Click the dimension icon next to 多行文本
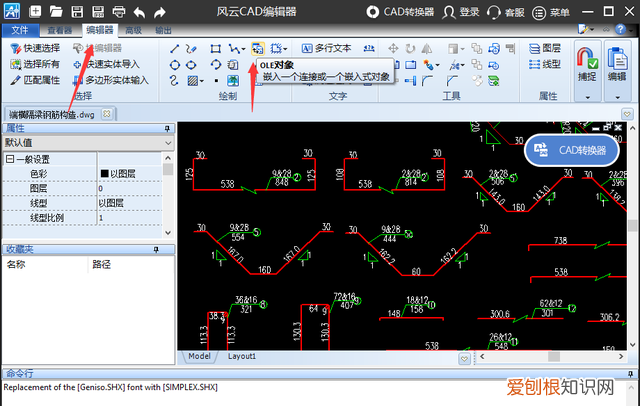 (x=369, y=49)
